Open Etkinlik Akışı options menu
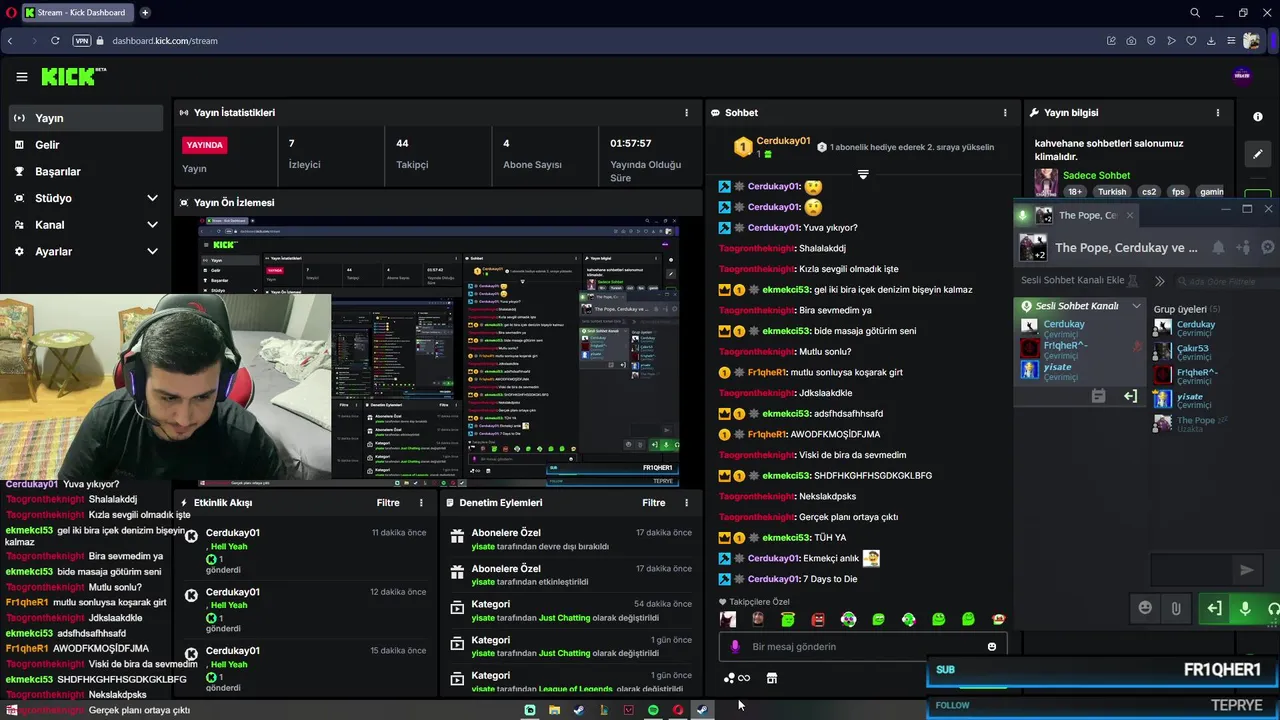Viewport: 1280px width, 720px height. [421, 503]
